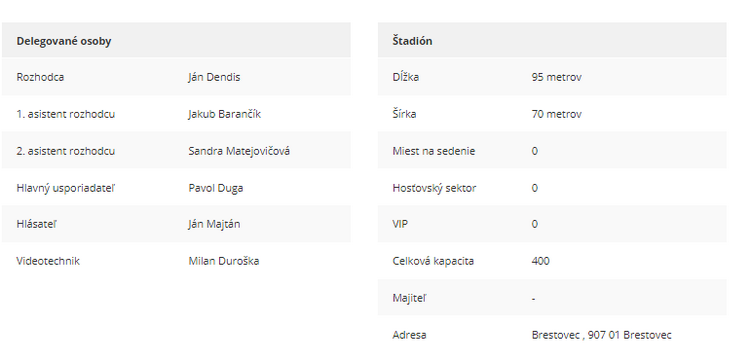The height and width of the screenshot is (362, 750).
Task: Select referee name Ján Dendis
Action: (214, 77)
